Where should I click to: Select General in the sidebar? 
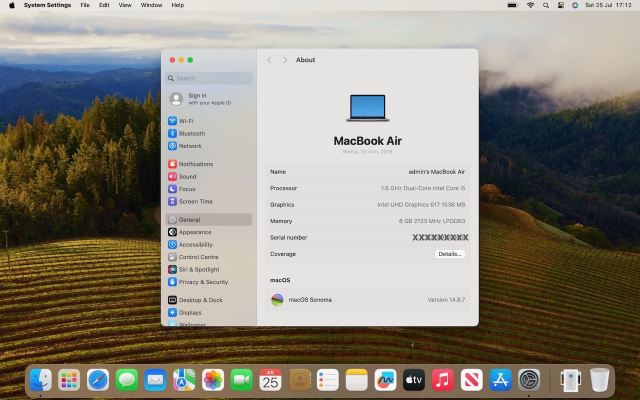[209, 220]
